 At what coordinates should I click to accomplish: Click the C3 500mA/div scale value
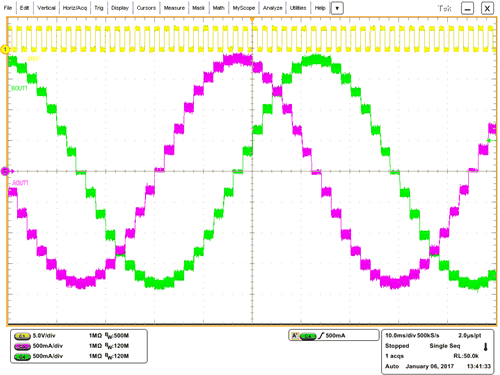coord(48,346)
